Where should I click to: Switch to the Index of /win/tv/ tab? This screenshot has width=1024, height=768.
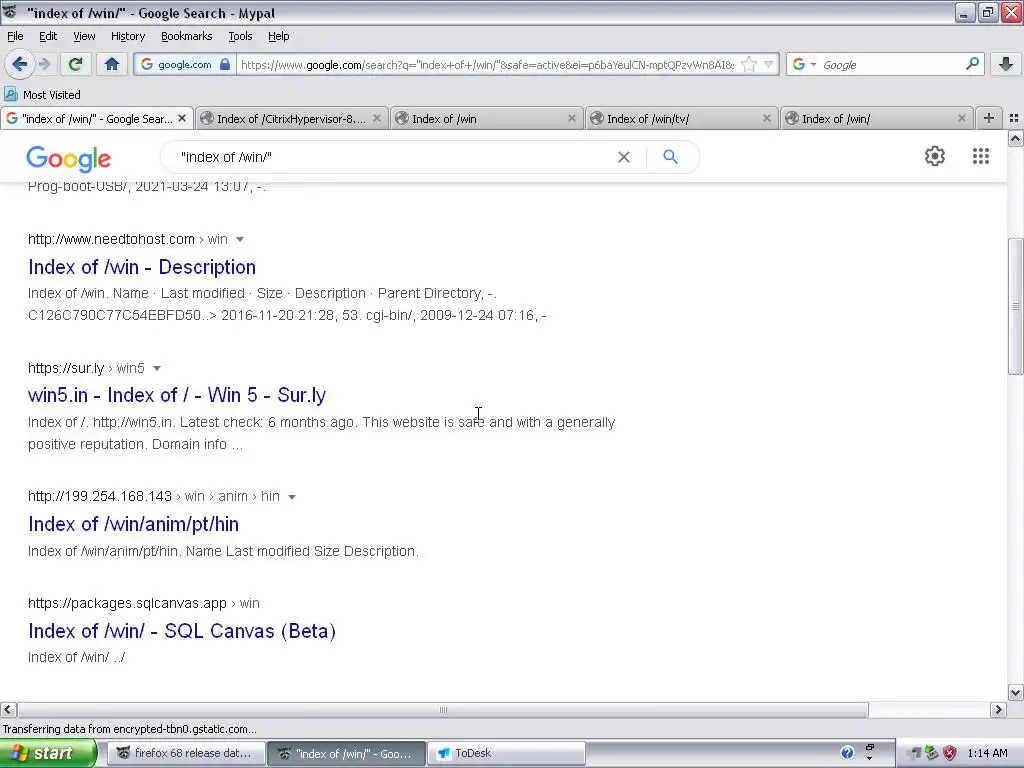point(680,118)
